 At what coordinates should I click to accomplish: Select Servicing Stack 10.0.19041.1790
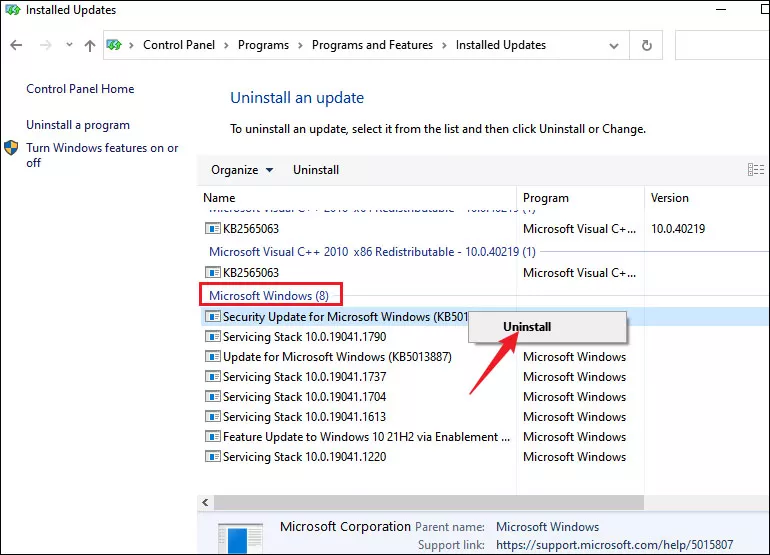point(304,337)
